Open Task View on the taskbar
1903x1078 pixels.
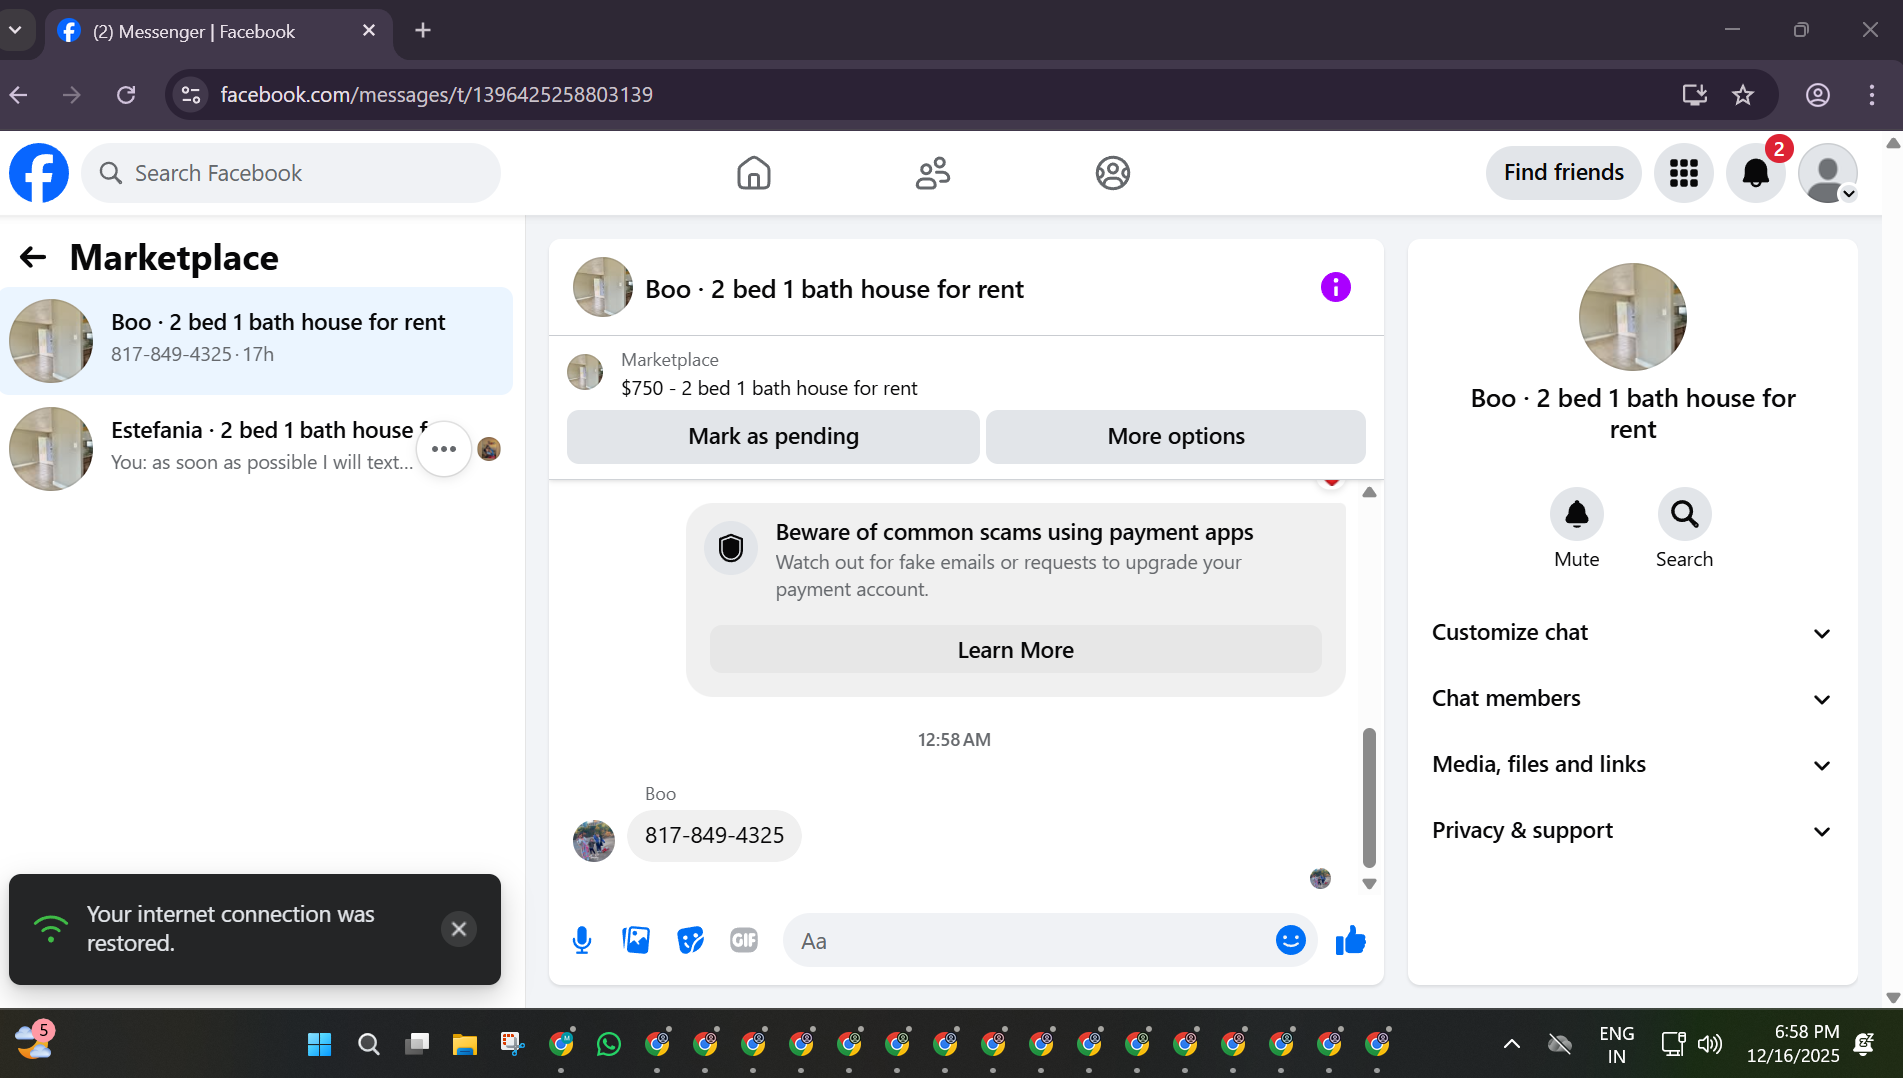click(x=416, y=1045)
